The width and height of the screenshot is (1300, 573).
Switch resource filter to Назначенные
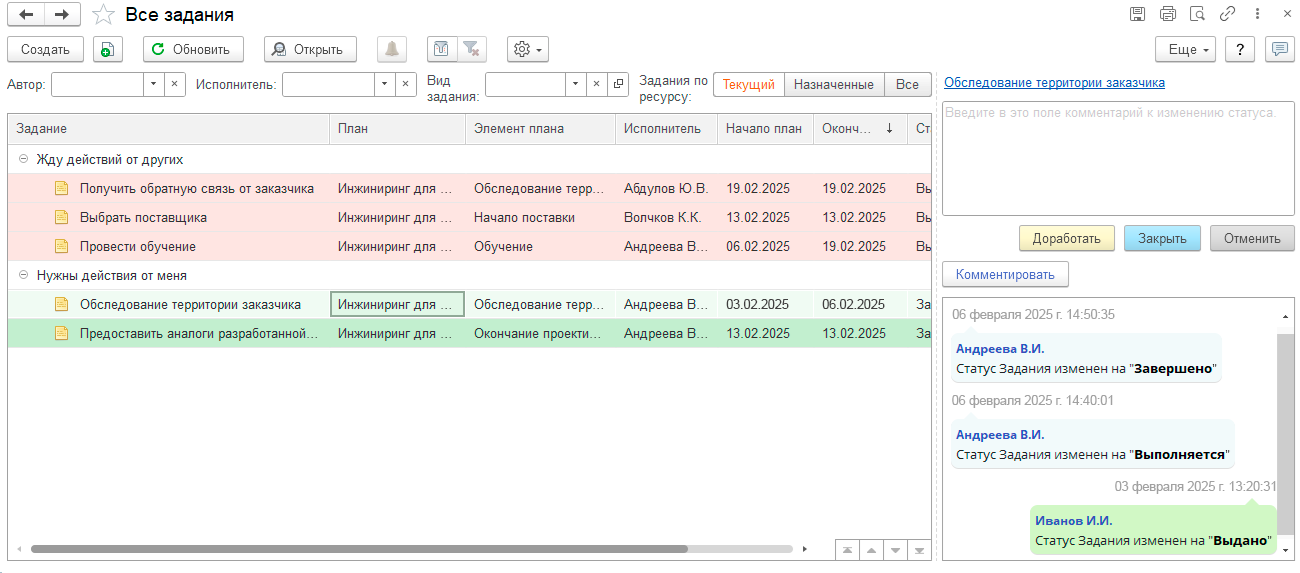834,85
